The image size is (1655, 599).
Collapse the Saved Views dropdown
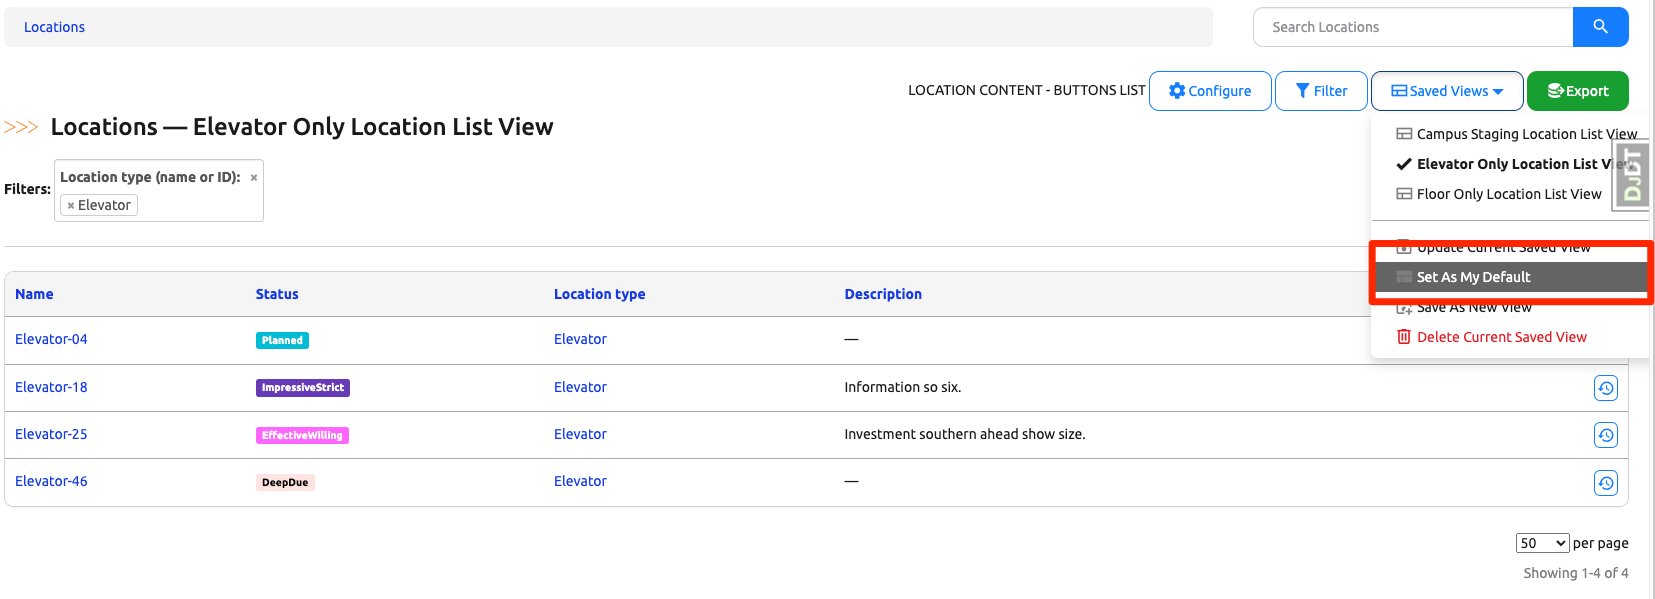(1447, 91)
